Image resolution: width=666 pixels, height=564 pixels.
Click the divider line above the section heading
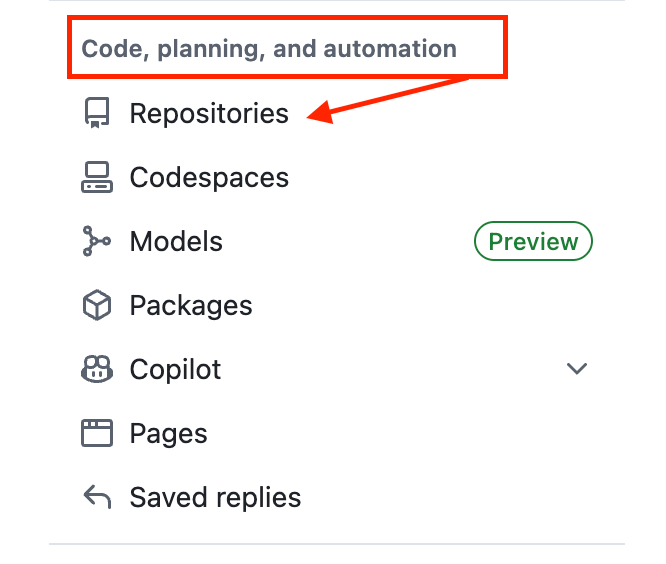tap(337, 1)
